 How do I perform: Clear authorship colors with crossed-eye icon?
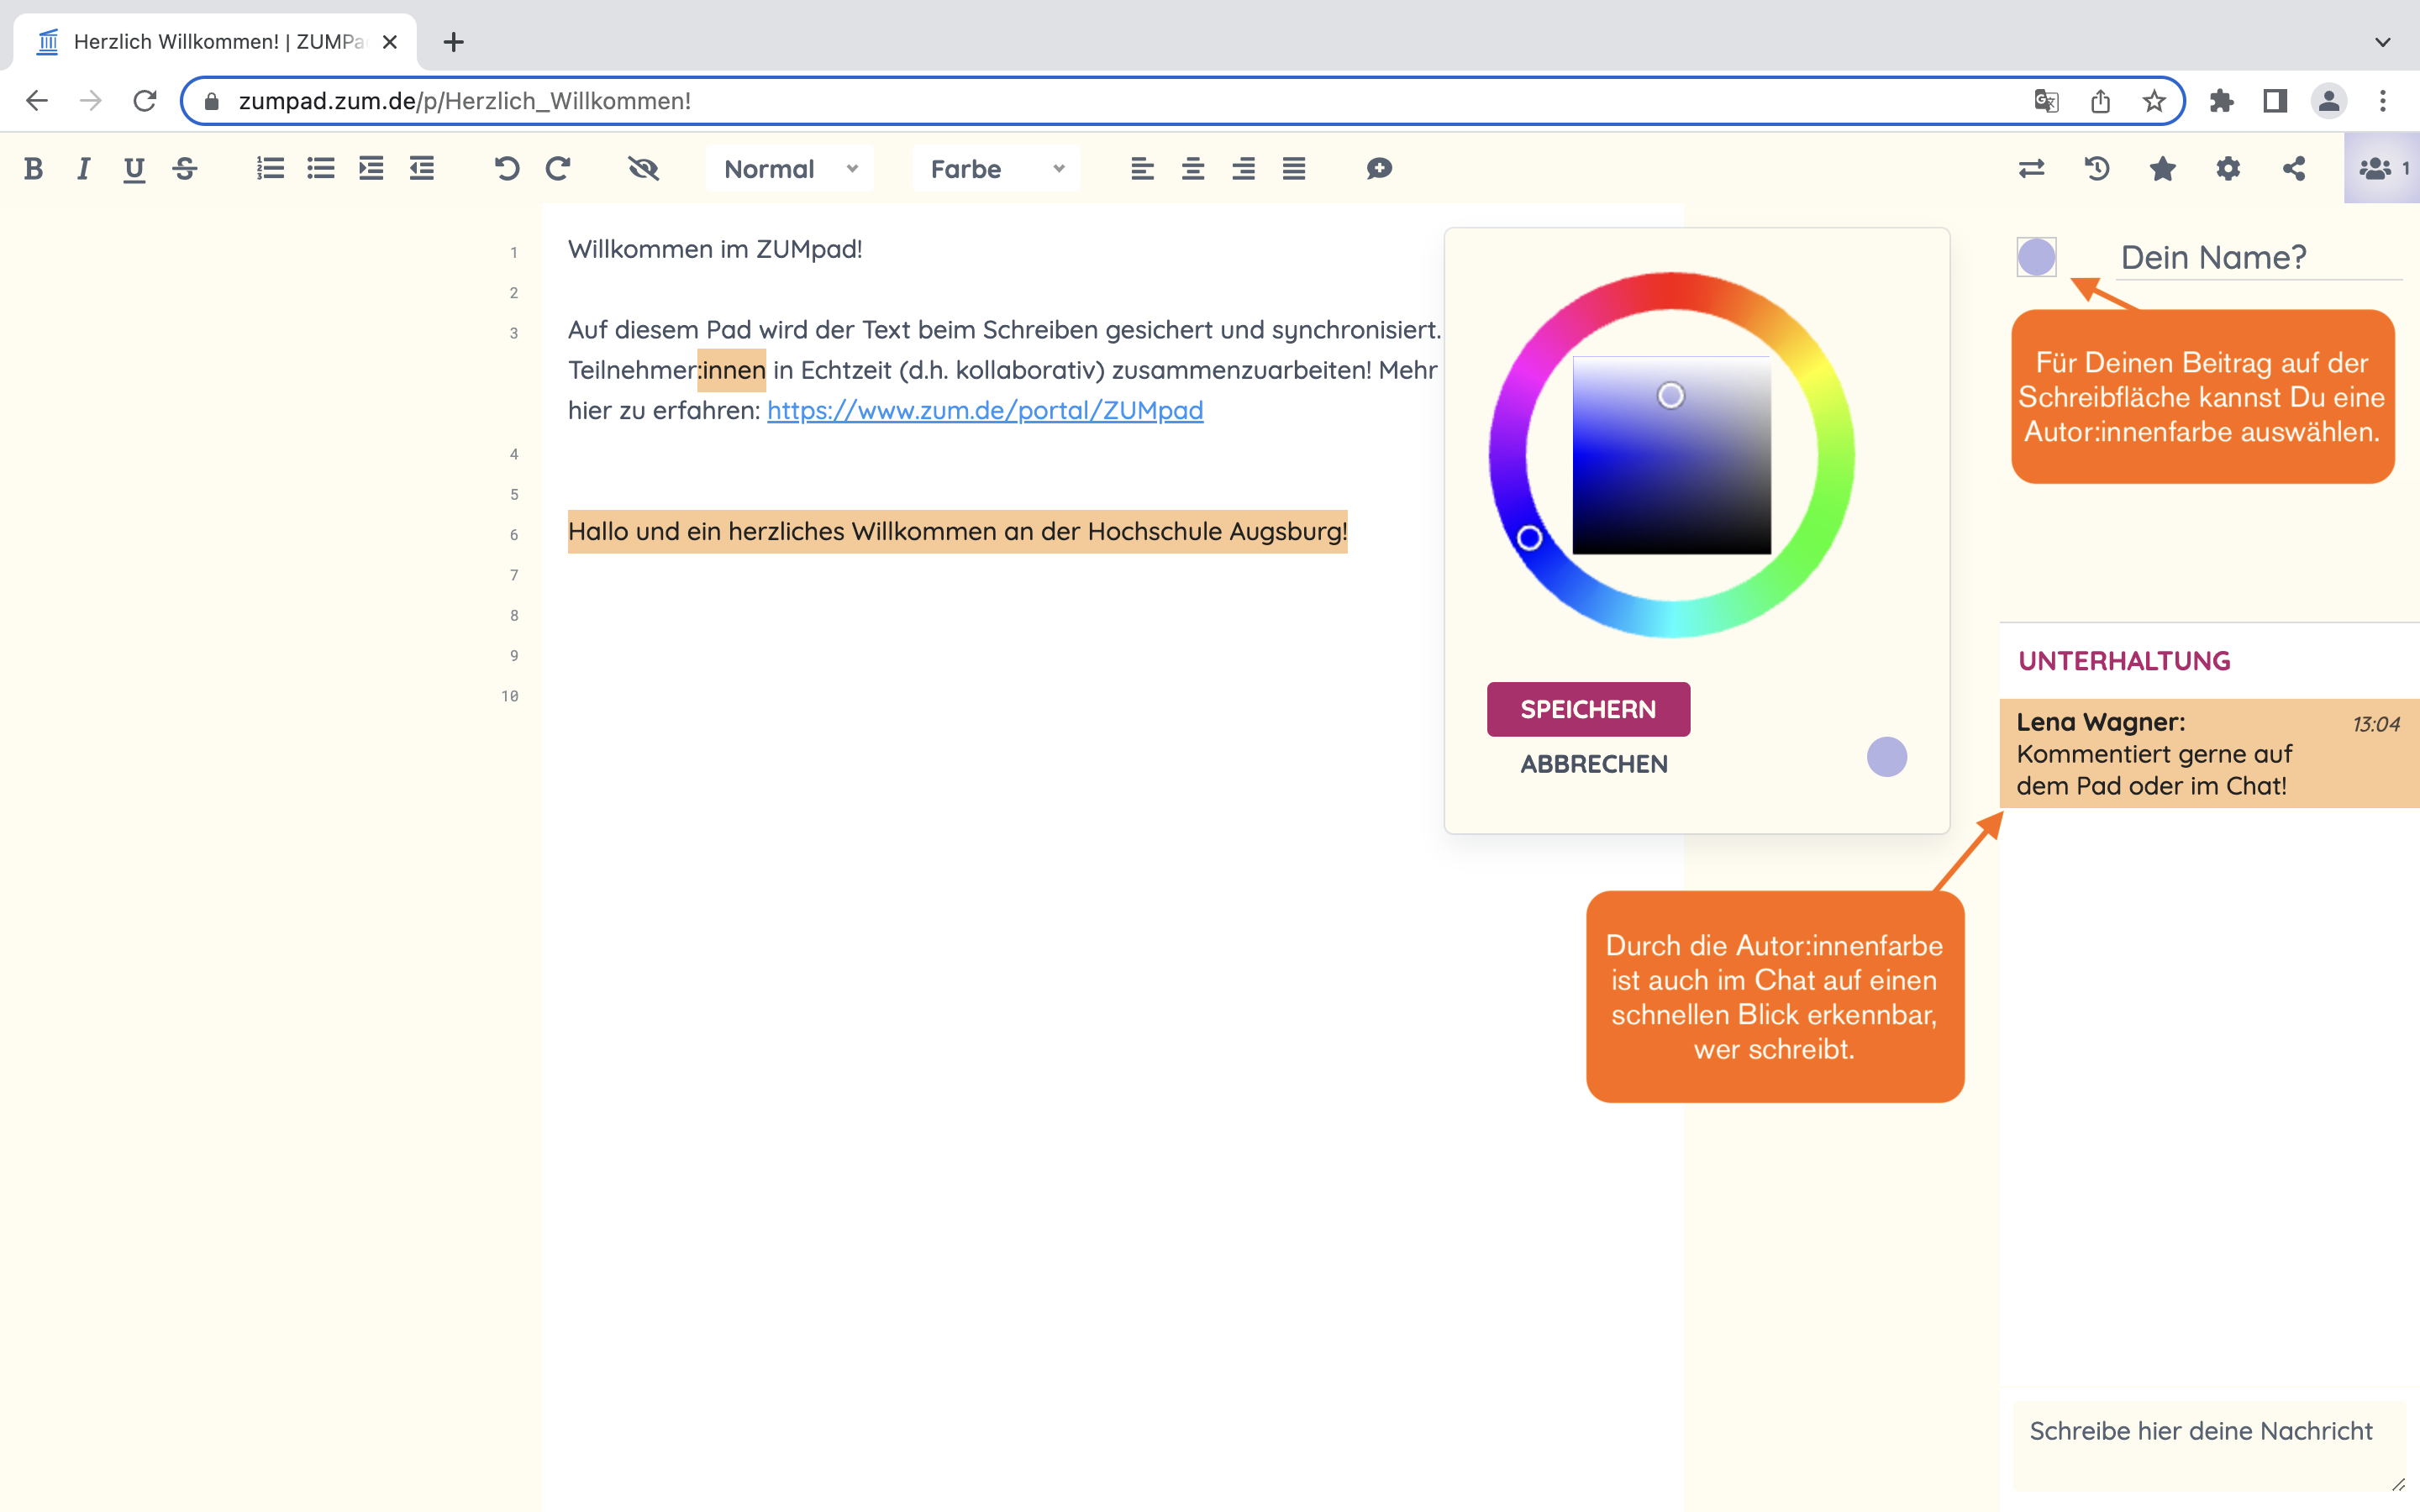[643, 169]
